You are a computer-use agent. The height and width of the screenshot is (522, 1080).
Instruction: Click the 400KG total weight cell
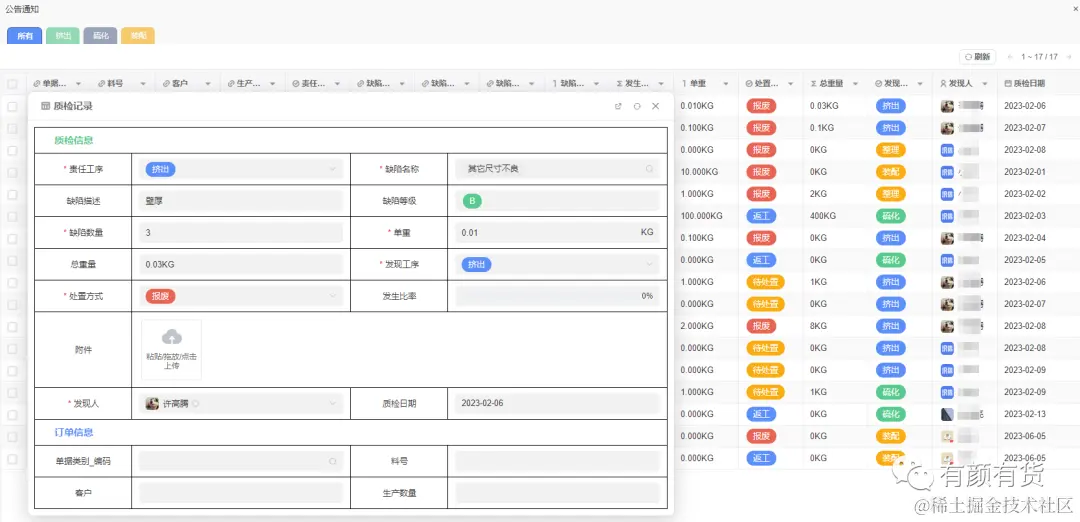[x=822, y=216]
